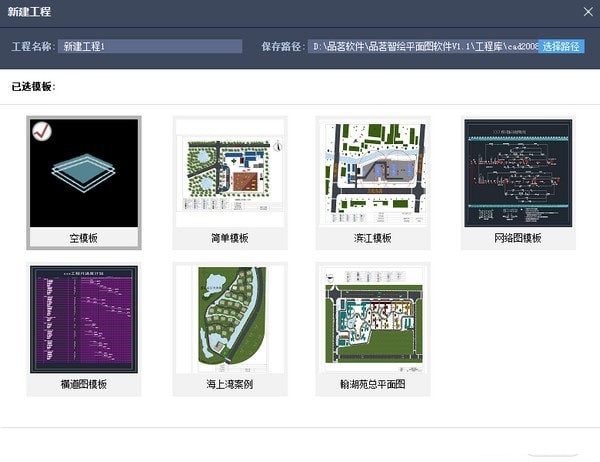Click the 空模板 caption label
The image size is (600, 462).
[83, 238]
